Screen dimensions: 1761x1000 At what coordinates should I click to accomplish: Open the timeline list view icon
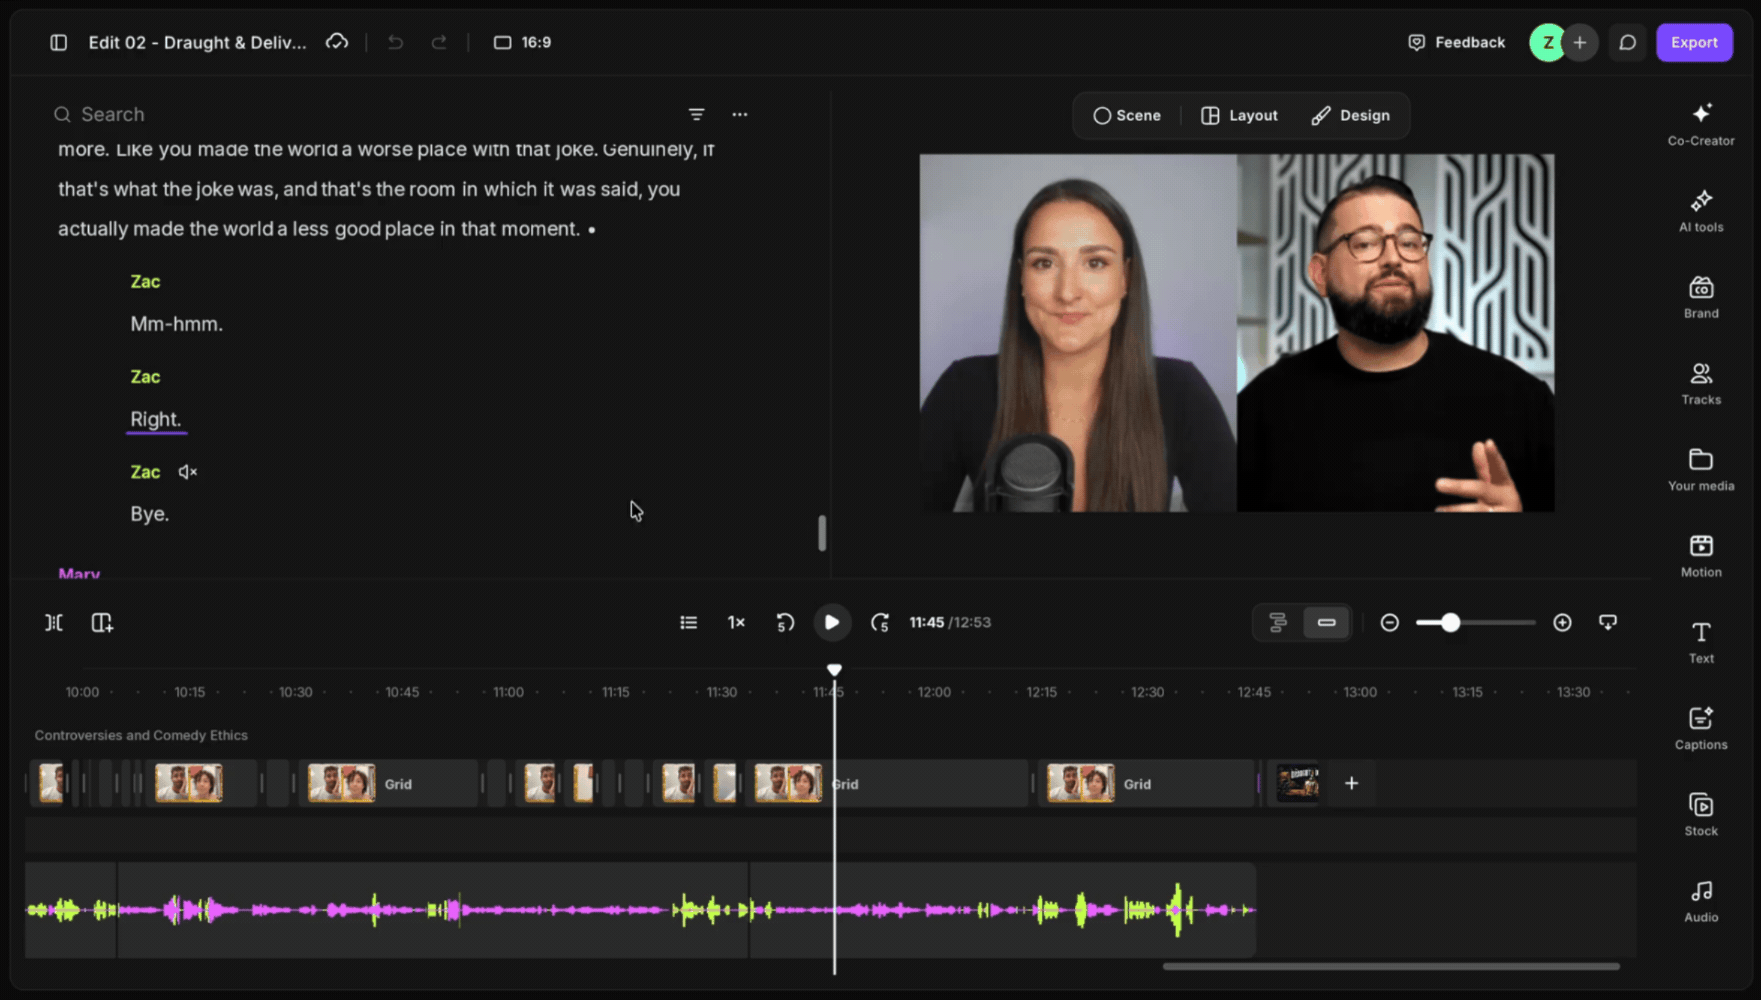point(688,622)
